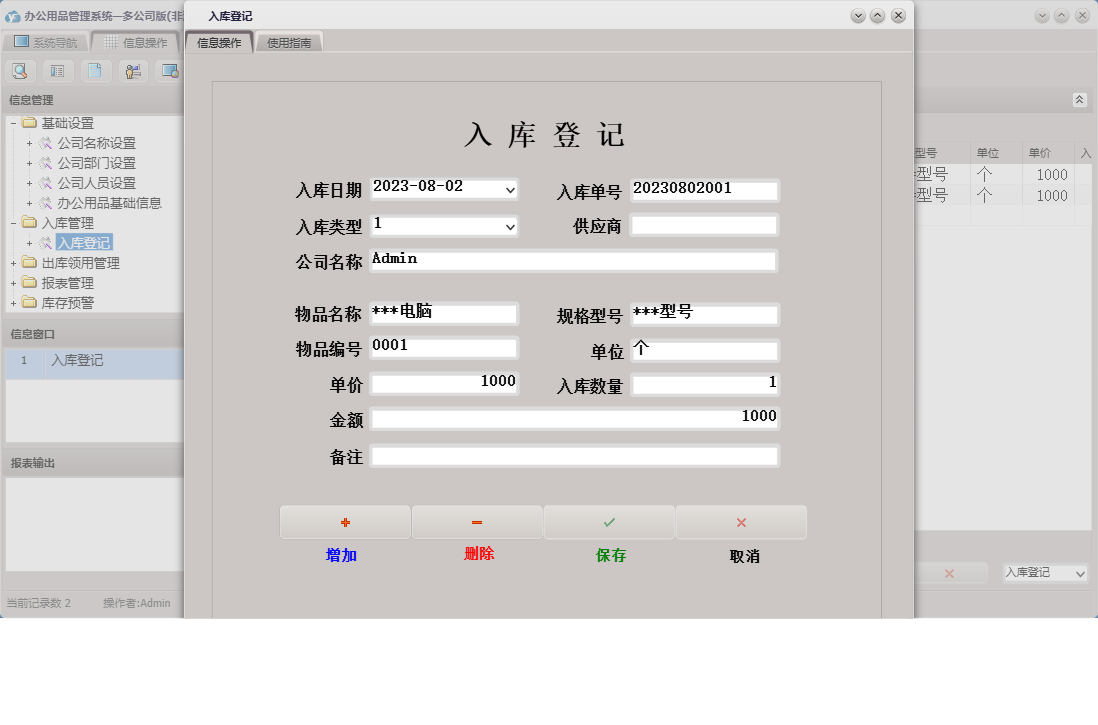Select the search/query icon in the toolbar
Viewport: 1098px width, 725px height.
(x=20, y=71)
